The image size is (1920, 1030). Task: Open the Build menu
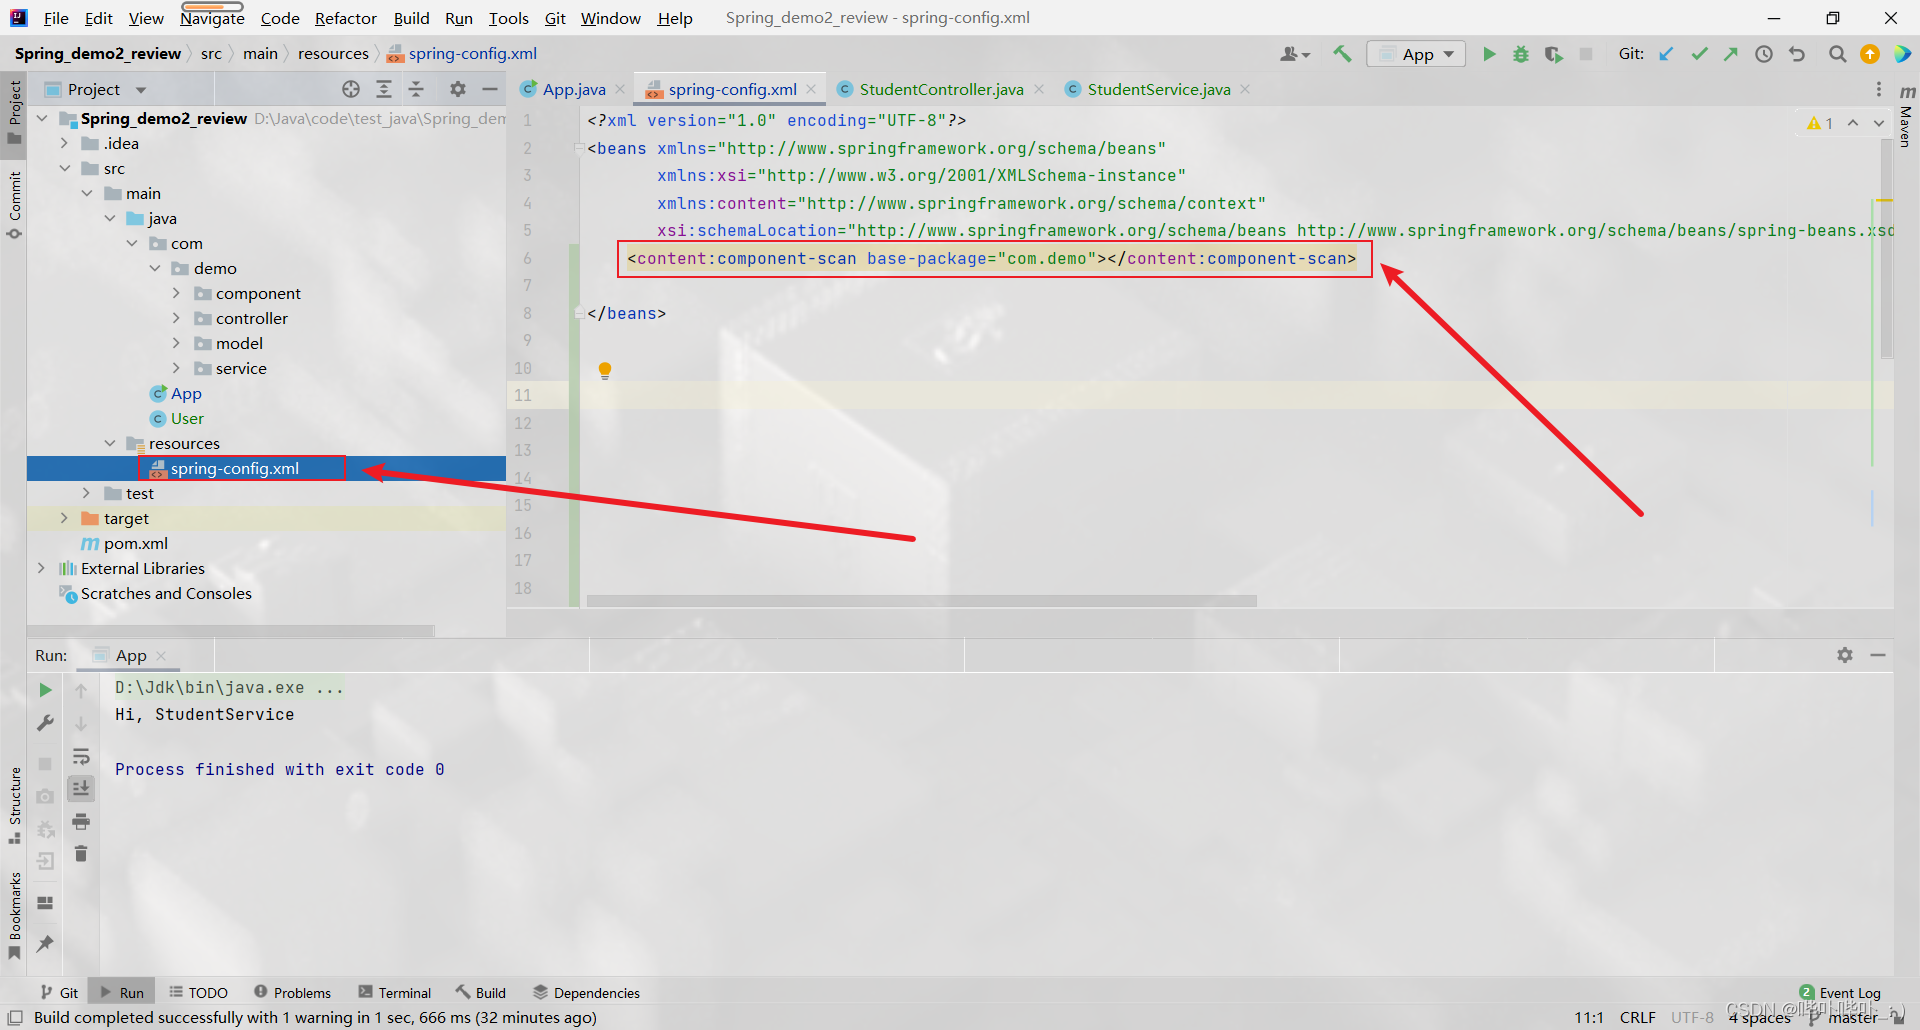(x=411, y=18)
